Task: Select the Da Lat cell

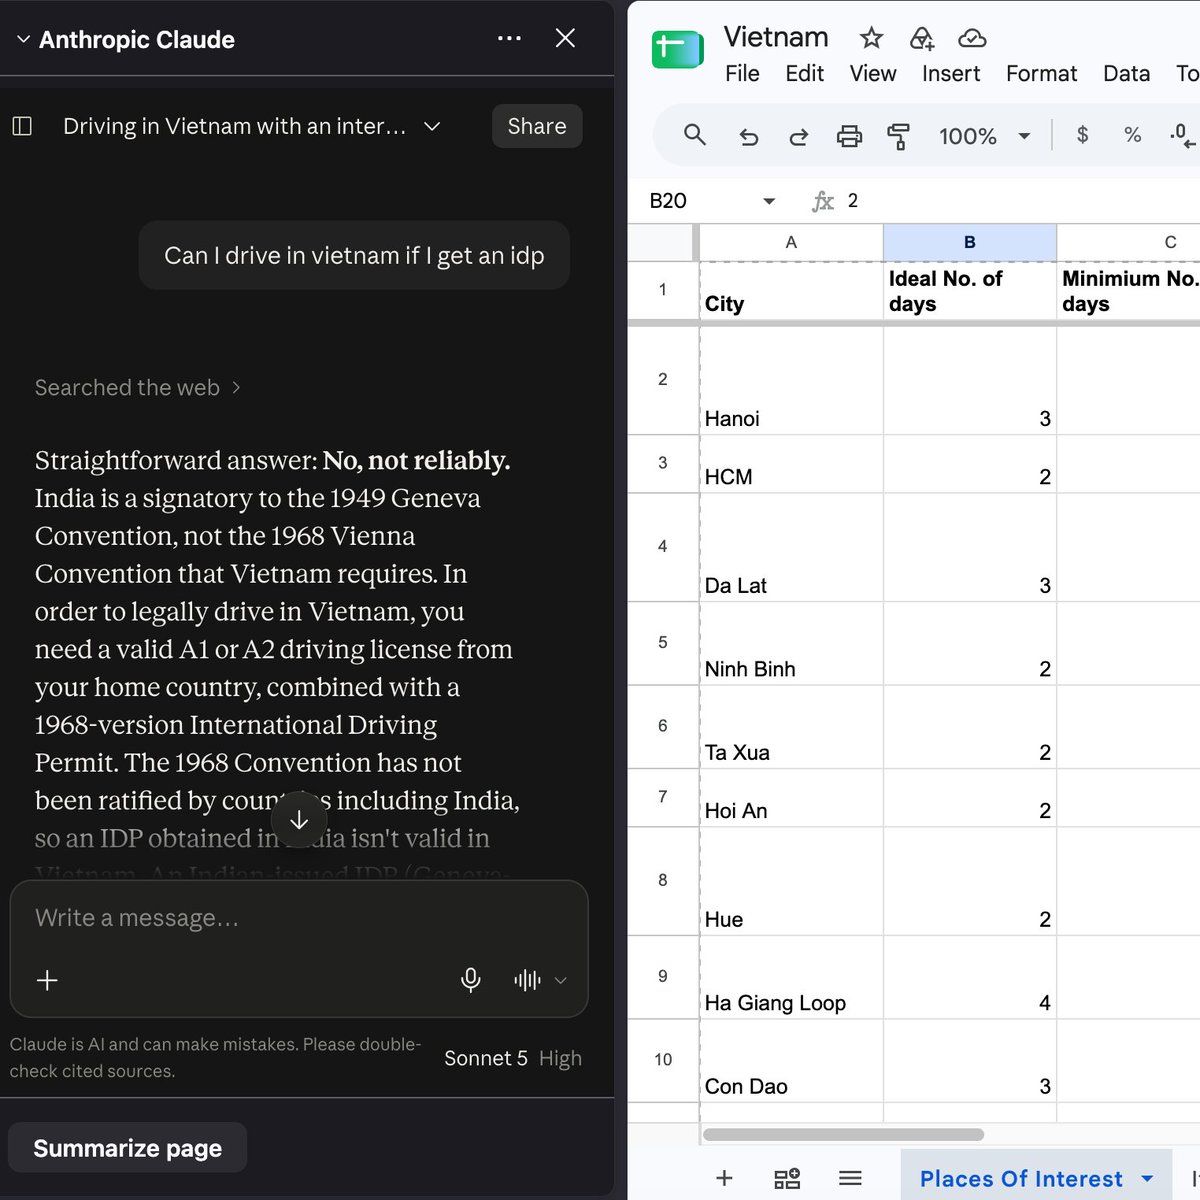Action: click(791, 548)
